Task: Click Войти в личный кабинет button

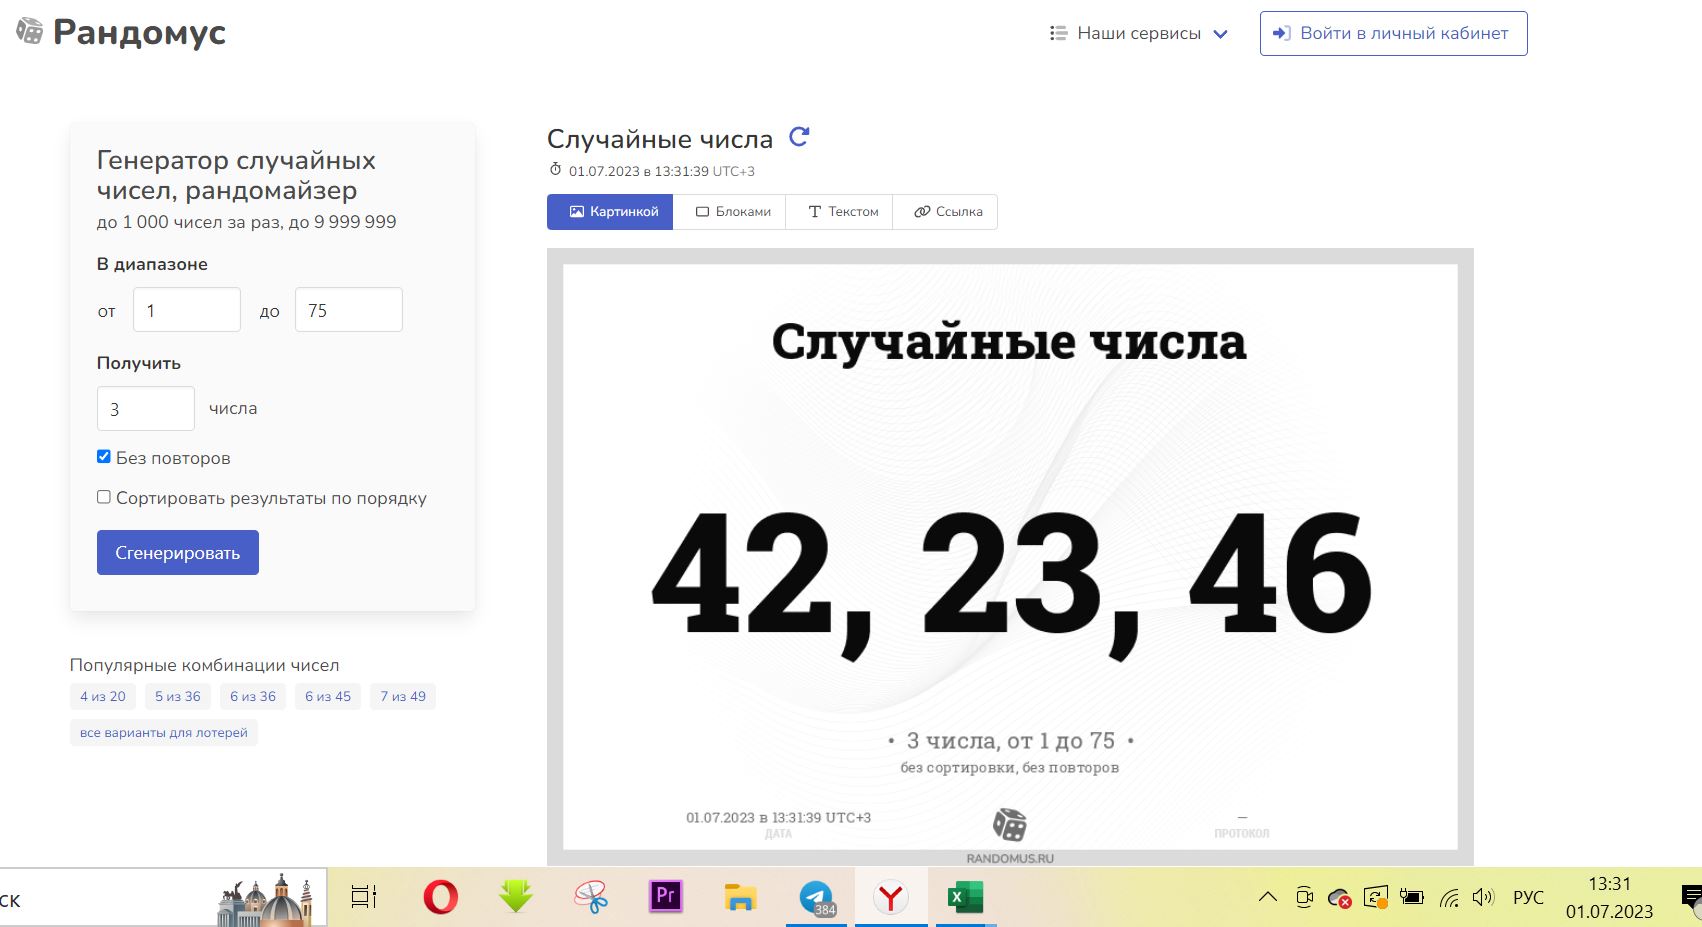Action: pyautogui.click(x=1393, y=33)
